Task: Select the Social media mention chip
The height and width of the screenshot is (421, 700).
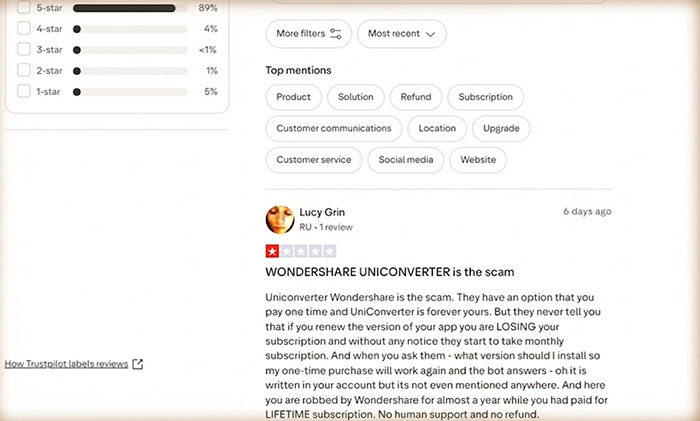Action: point(405,160)
